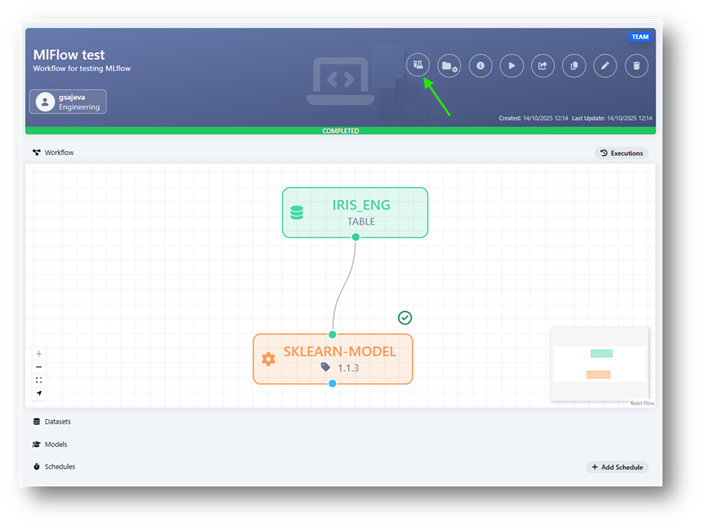704x528 pixels.
Task: Run the workflow with the play button
Action: [x=511, y=66]
